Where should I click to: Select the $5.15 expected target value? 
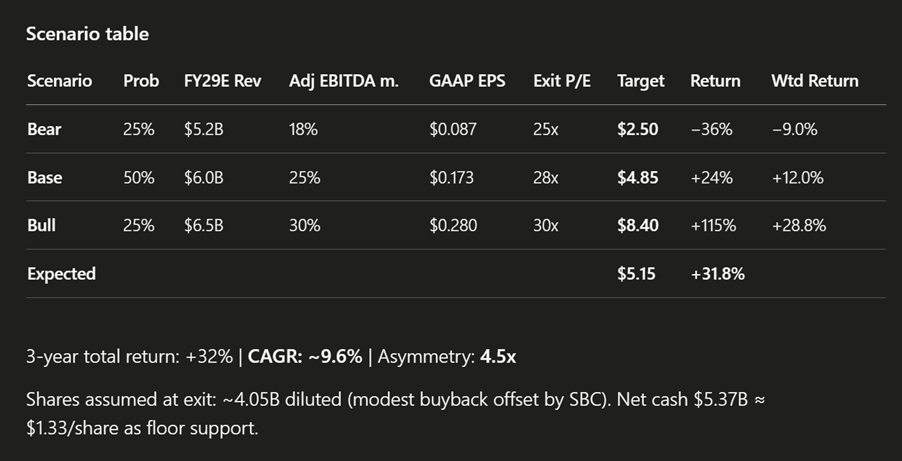(x=636, y=273)
